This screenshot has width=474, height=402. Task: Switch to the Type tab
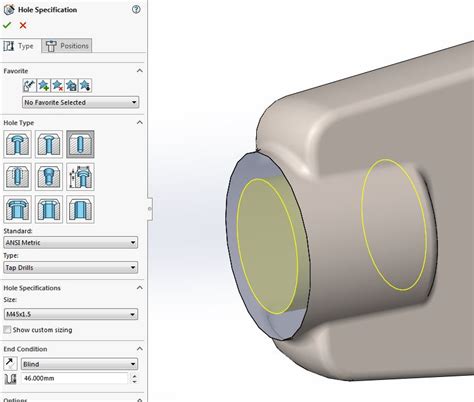pos(21,46)
